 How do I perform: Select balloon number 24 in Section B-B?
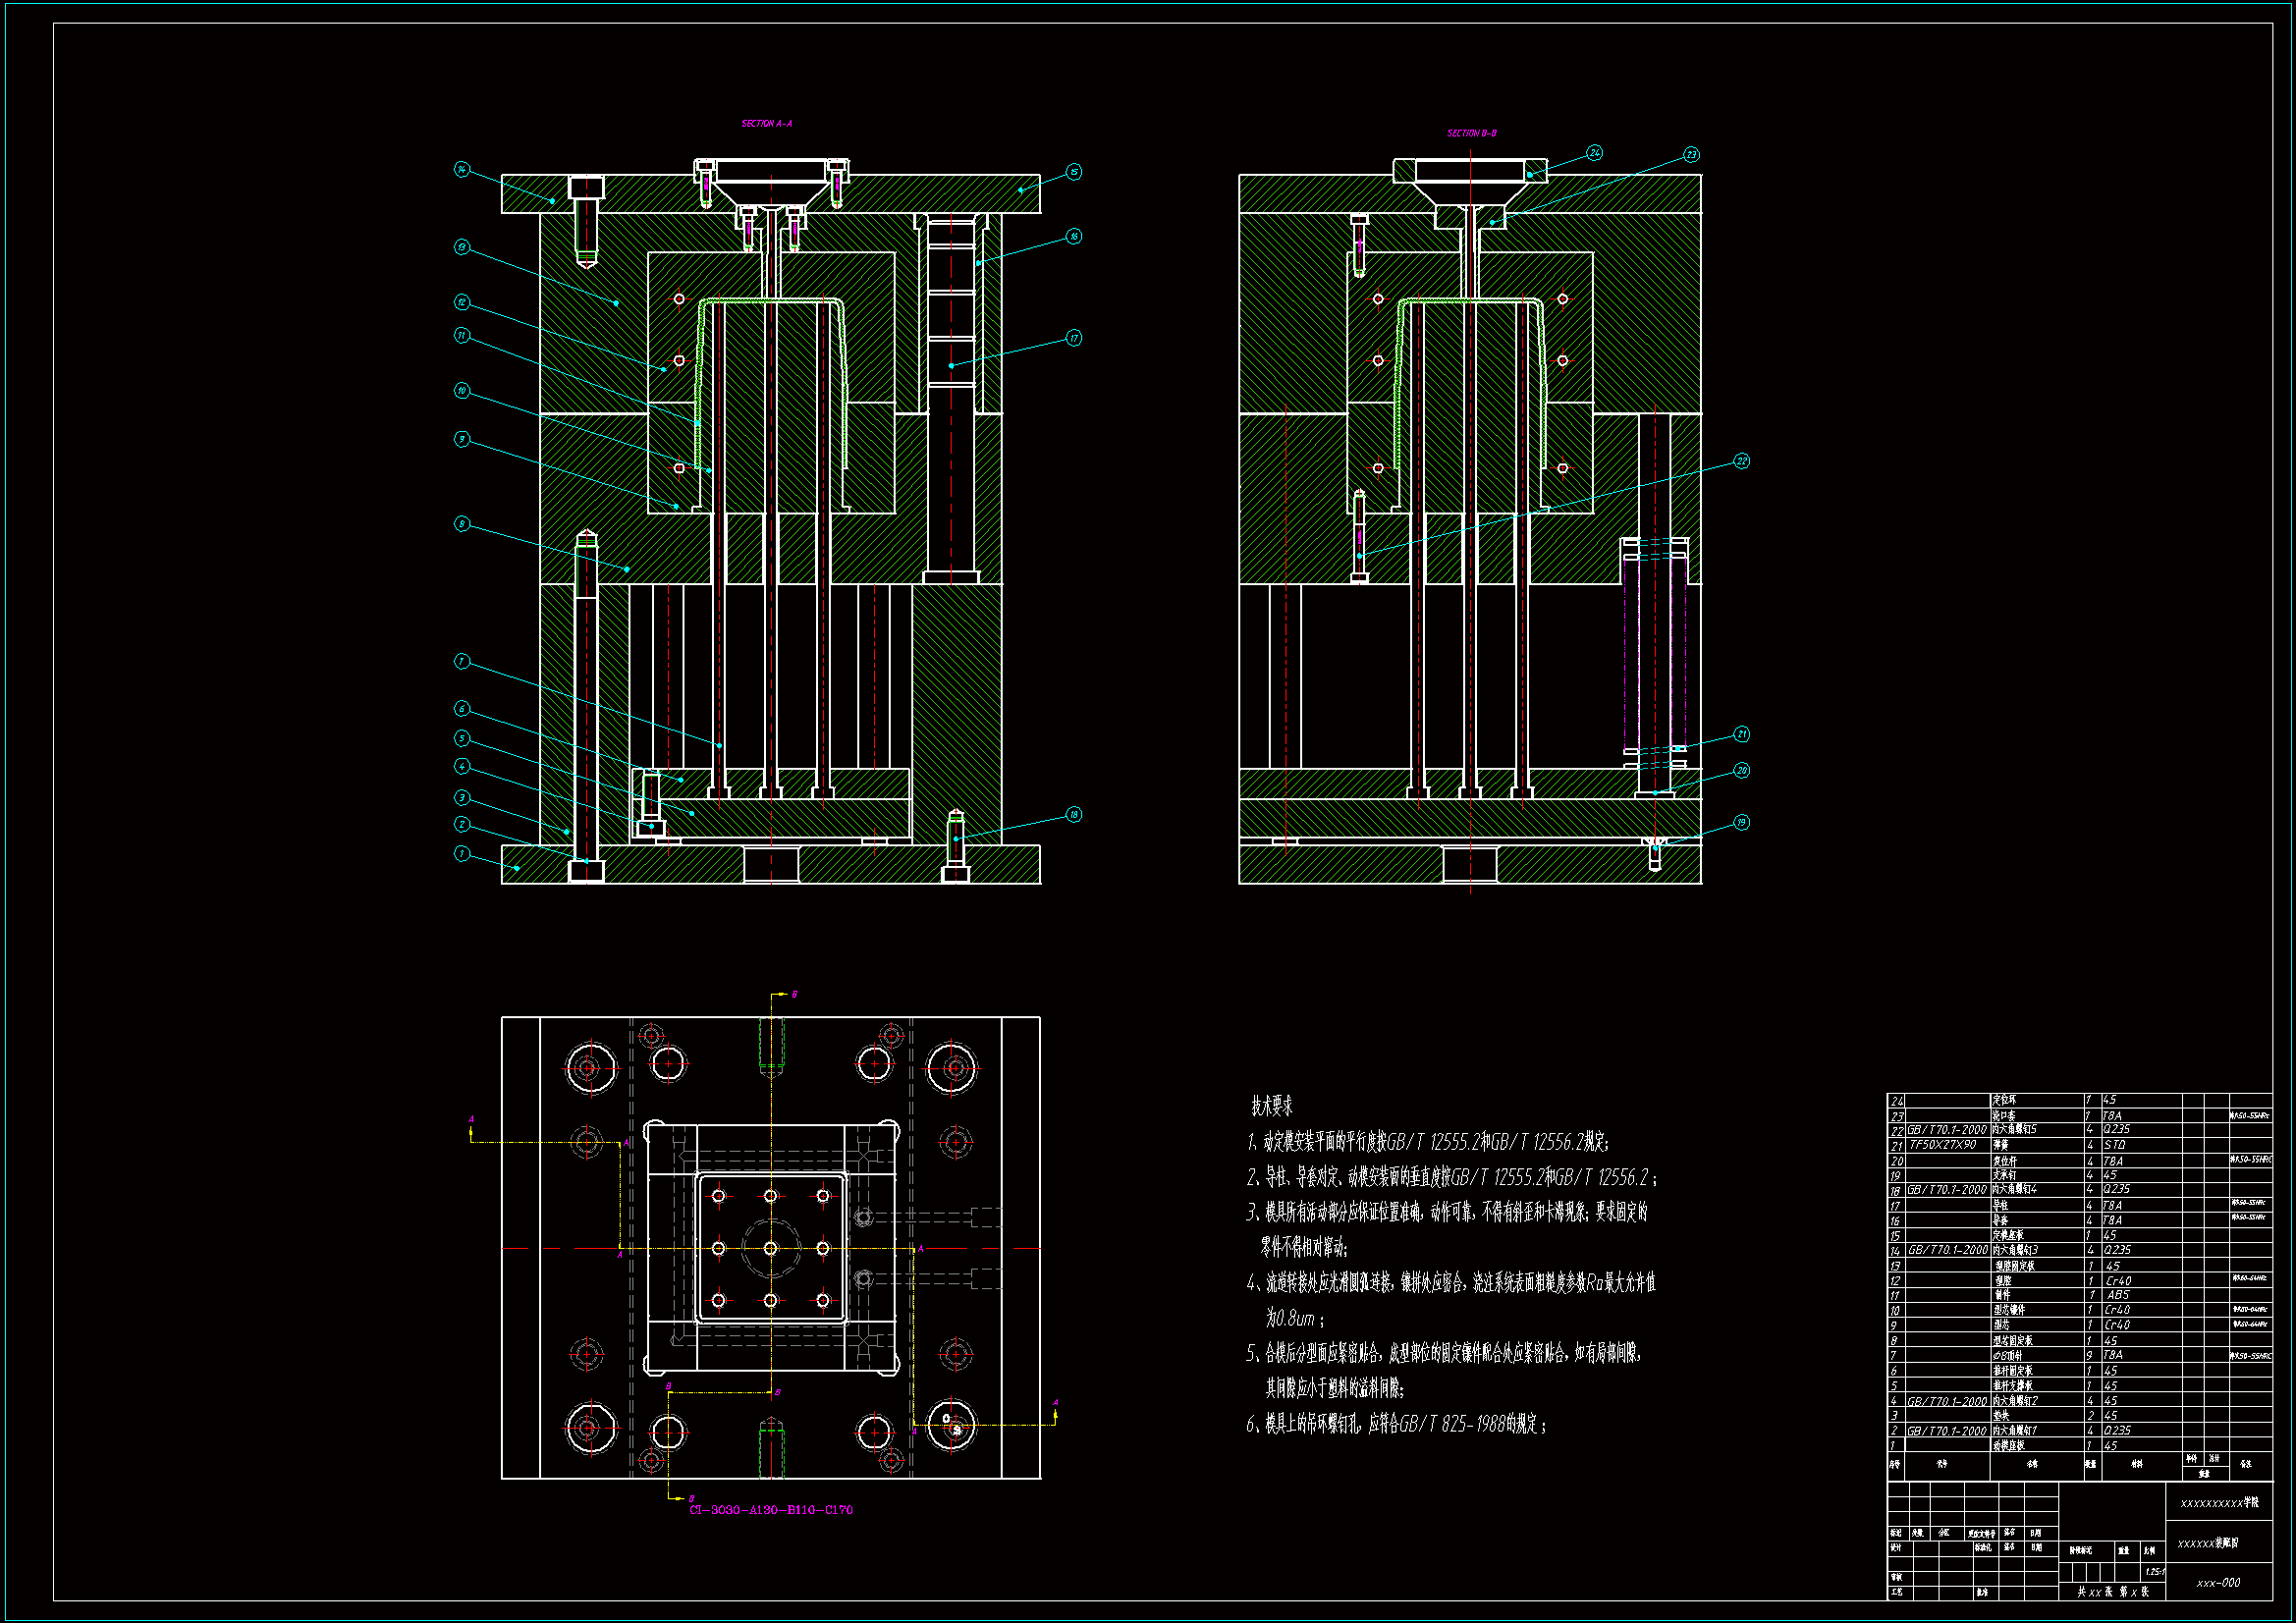[x=1595, y=153]
